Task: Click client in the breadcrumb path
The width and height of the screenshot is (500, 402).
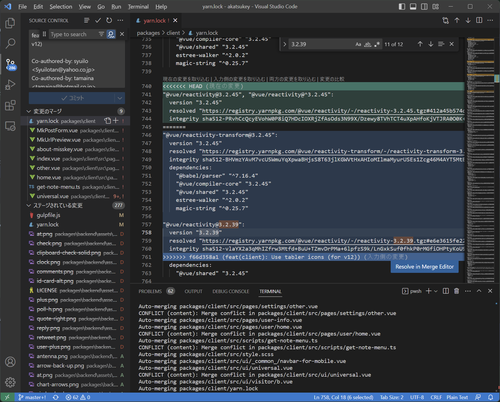Action: point(173,33)
